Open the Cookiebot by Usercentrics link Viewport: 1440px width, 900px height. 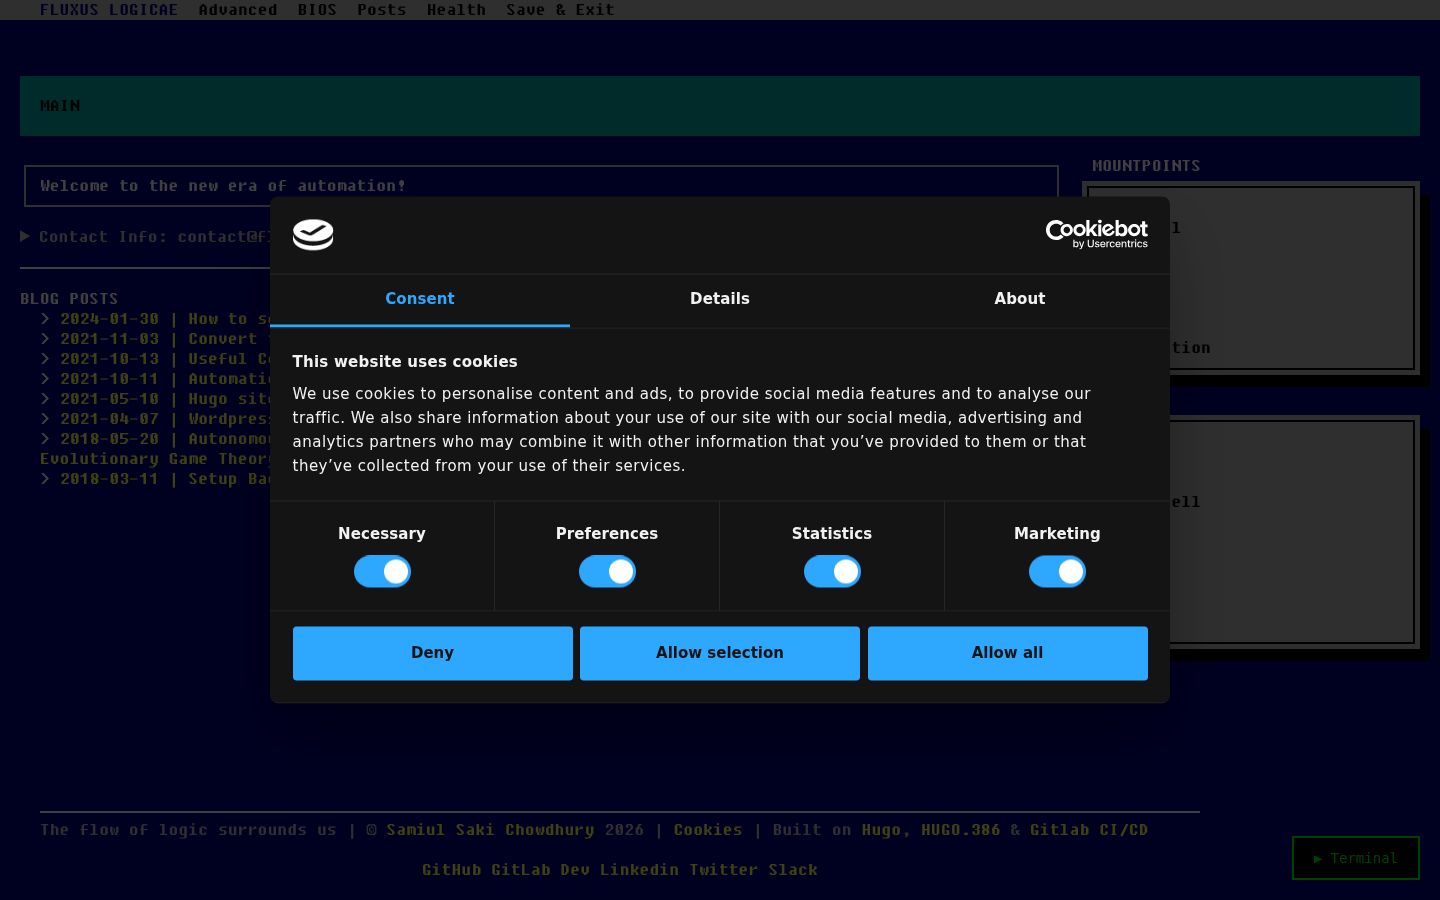pyautogui.click(x=1096, y=234)
